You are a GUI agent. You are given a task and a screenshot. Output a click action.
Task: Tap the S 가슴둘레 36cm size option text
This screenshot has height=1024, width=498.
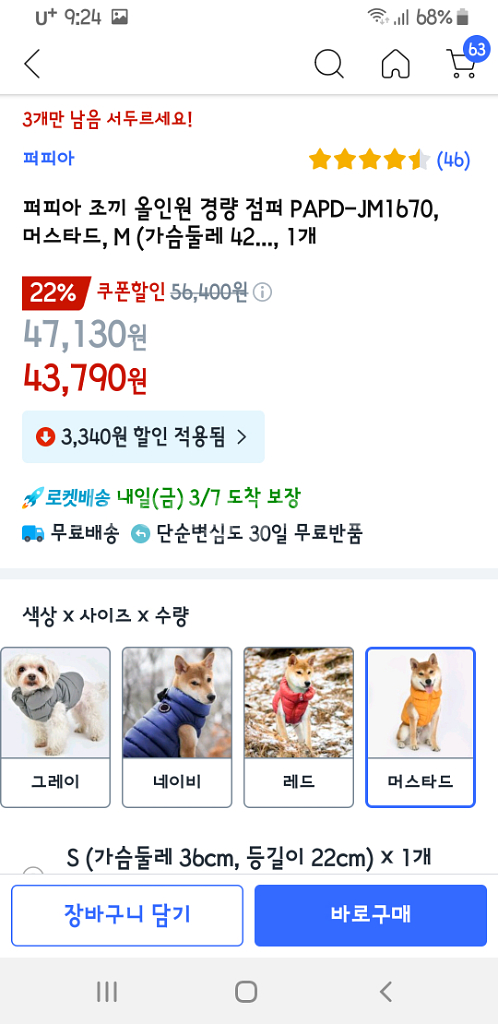249,857
